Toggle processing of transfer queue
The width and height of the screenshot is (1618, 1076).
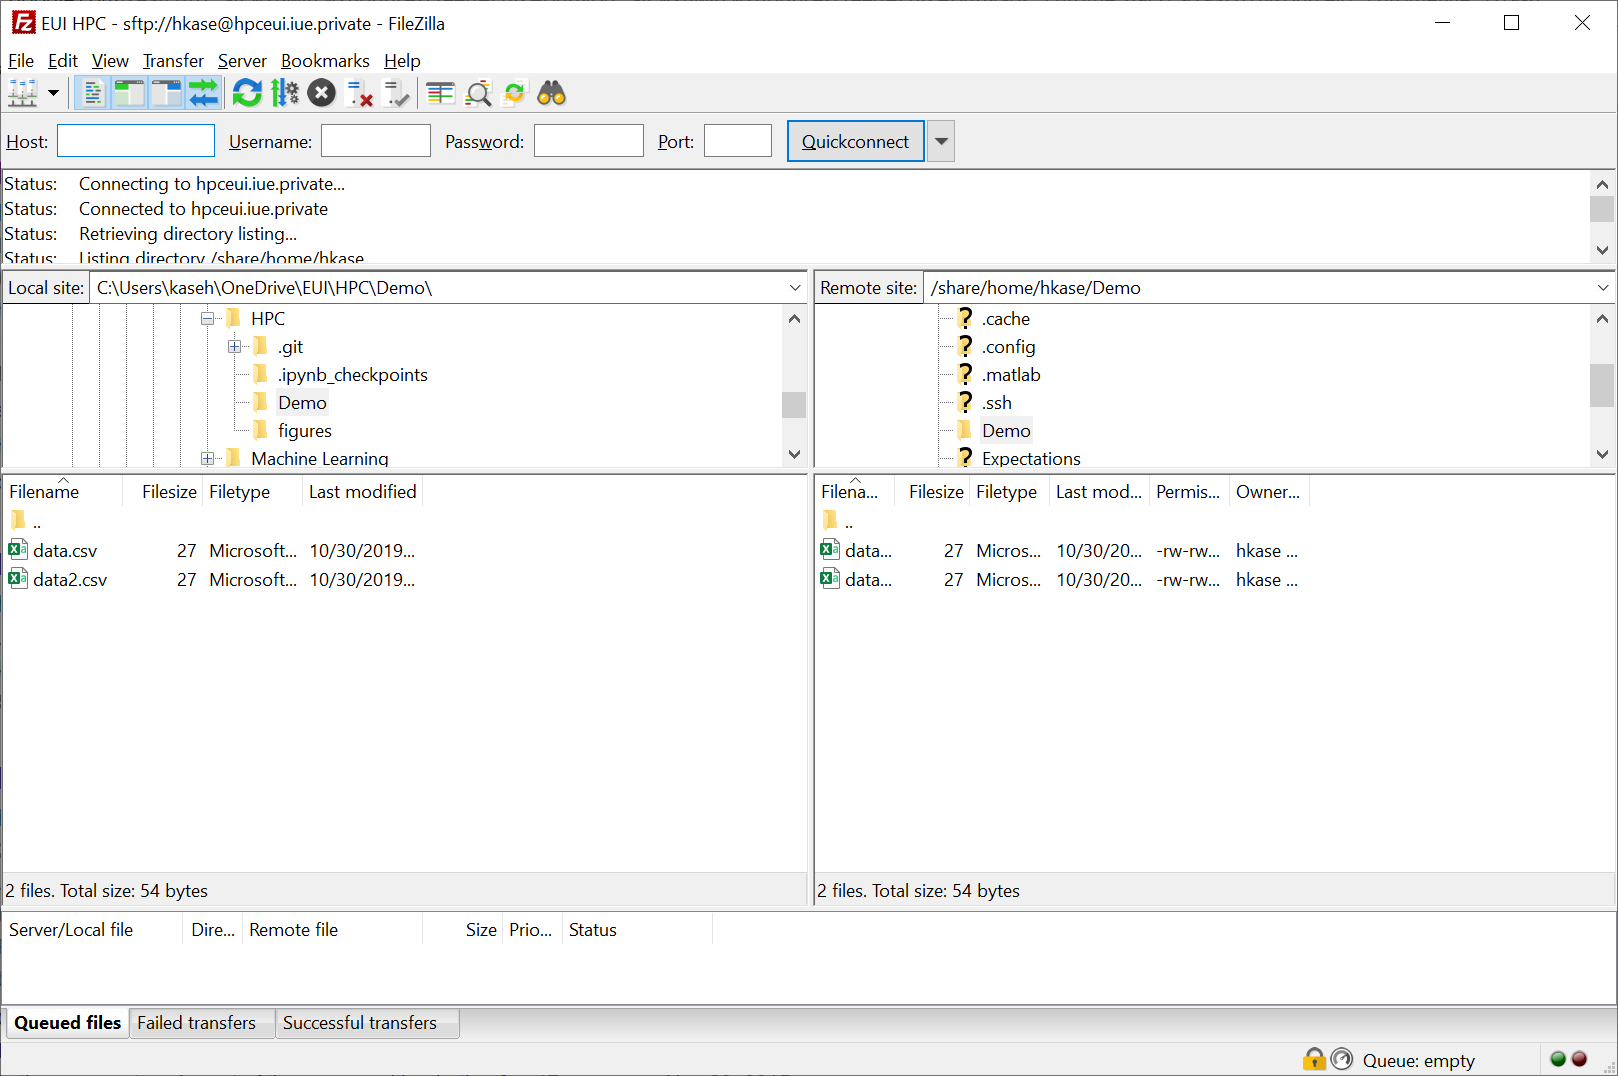(285, 94)
